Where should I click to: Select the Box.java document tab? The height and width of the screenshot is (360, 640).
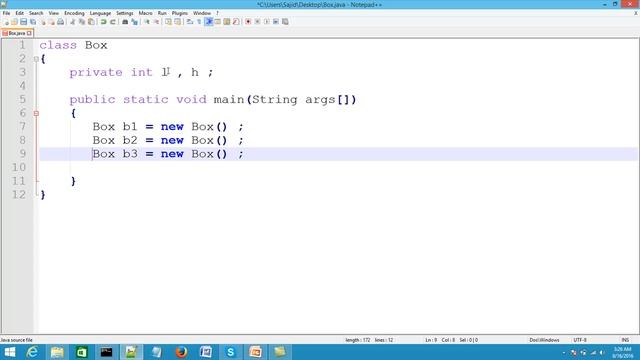point(16,33)
